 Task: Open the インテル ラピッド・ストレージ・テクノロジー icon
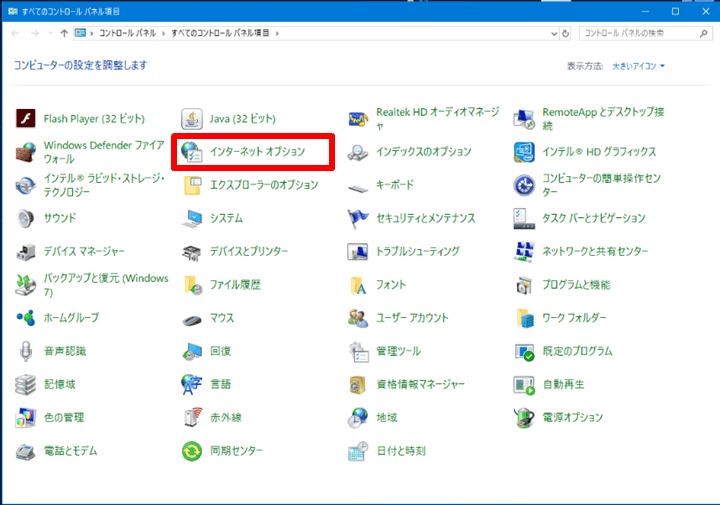click(26, 185)
